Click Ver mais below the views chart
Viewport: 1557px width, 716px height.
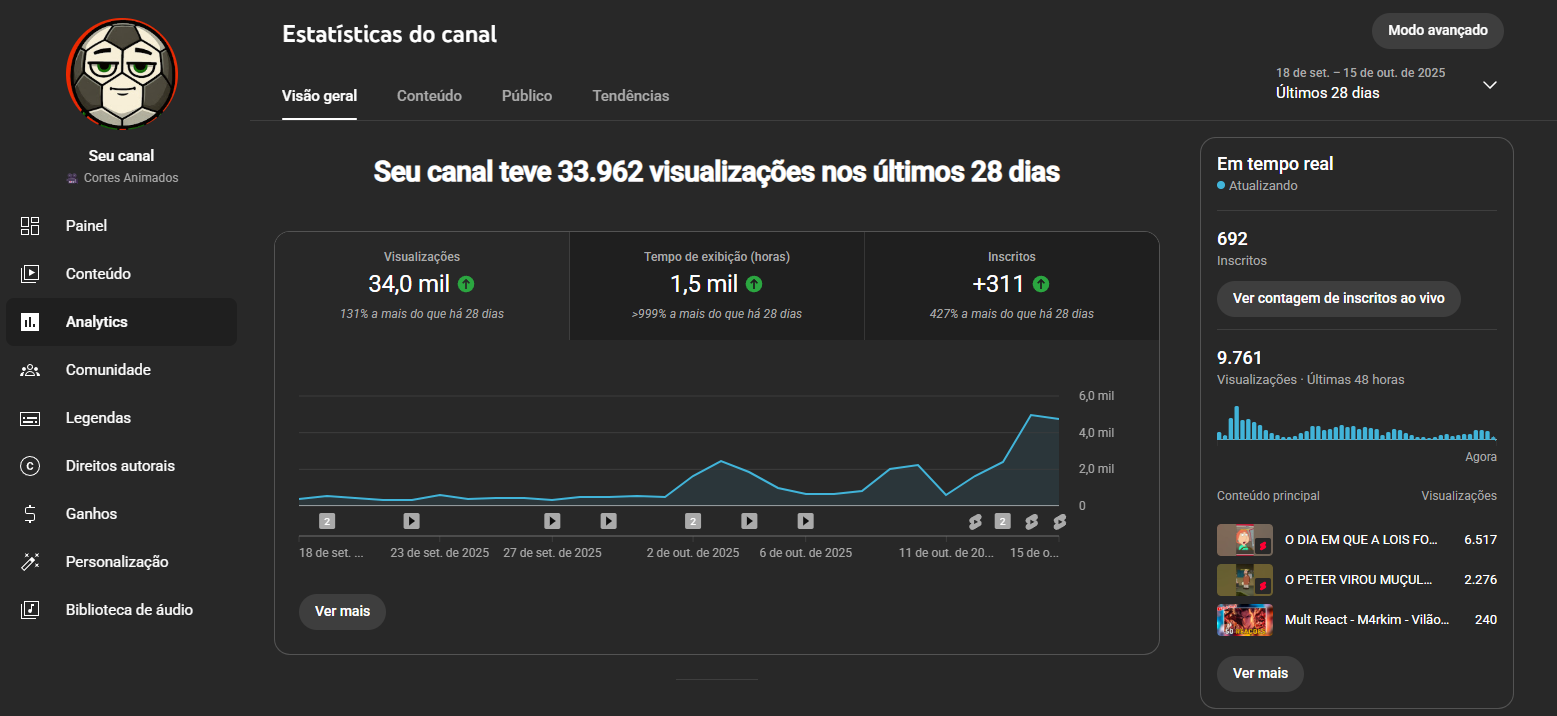click(x=342, y=611)
